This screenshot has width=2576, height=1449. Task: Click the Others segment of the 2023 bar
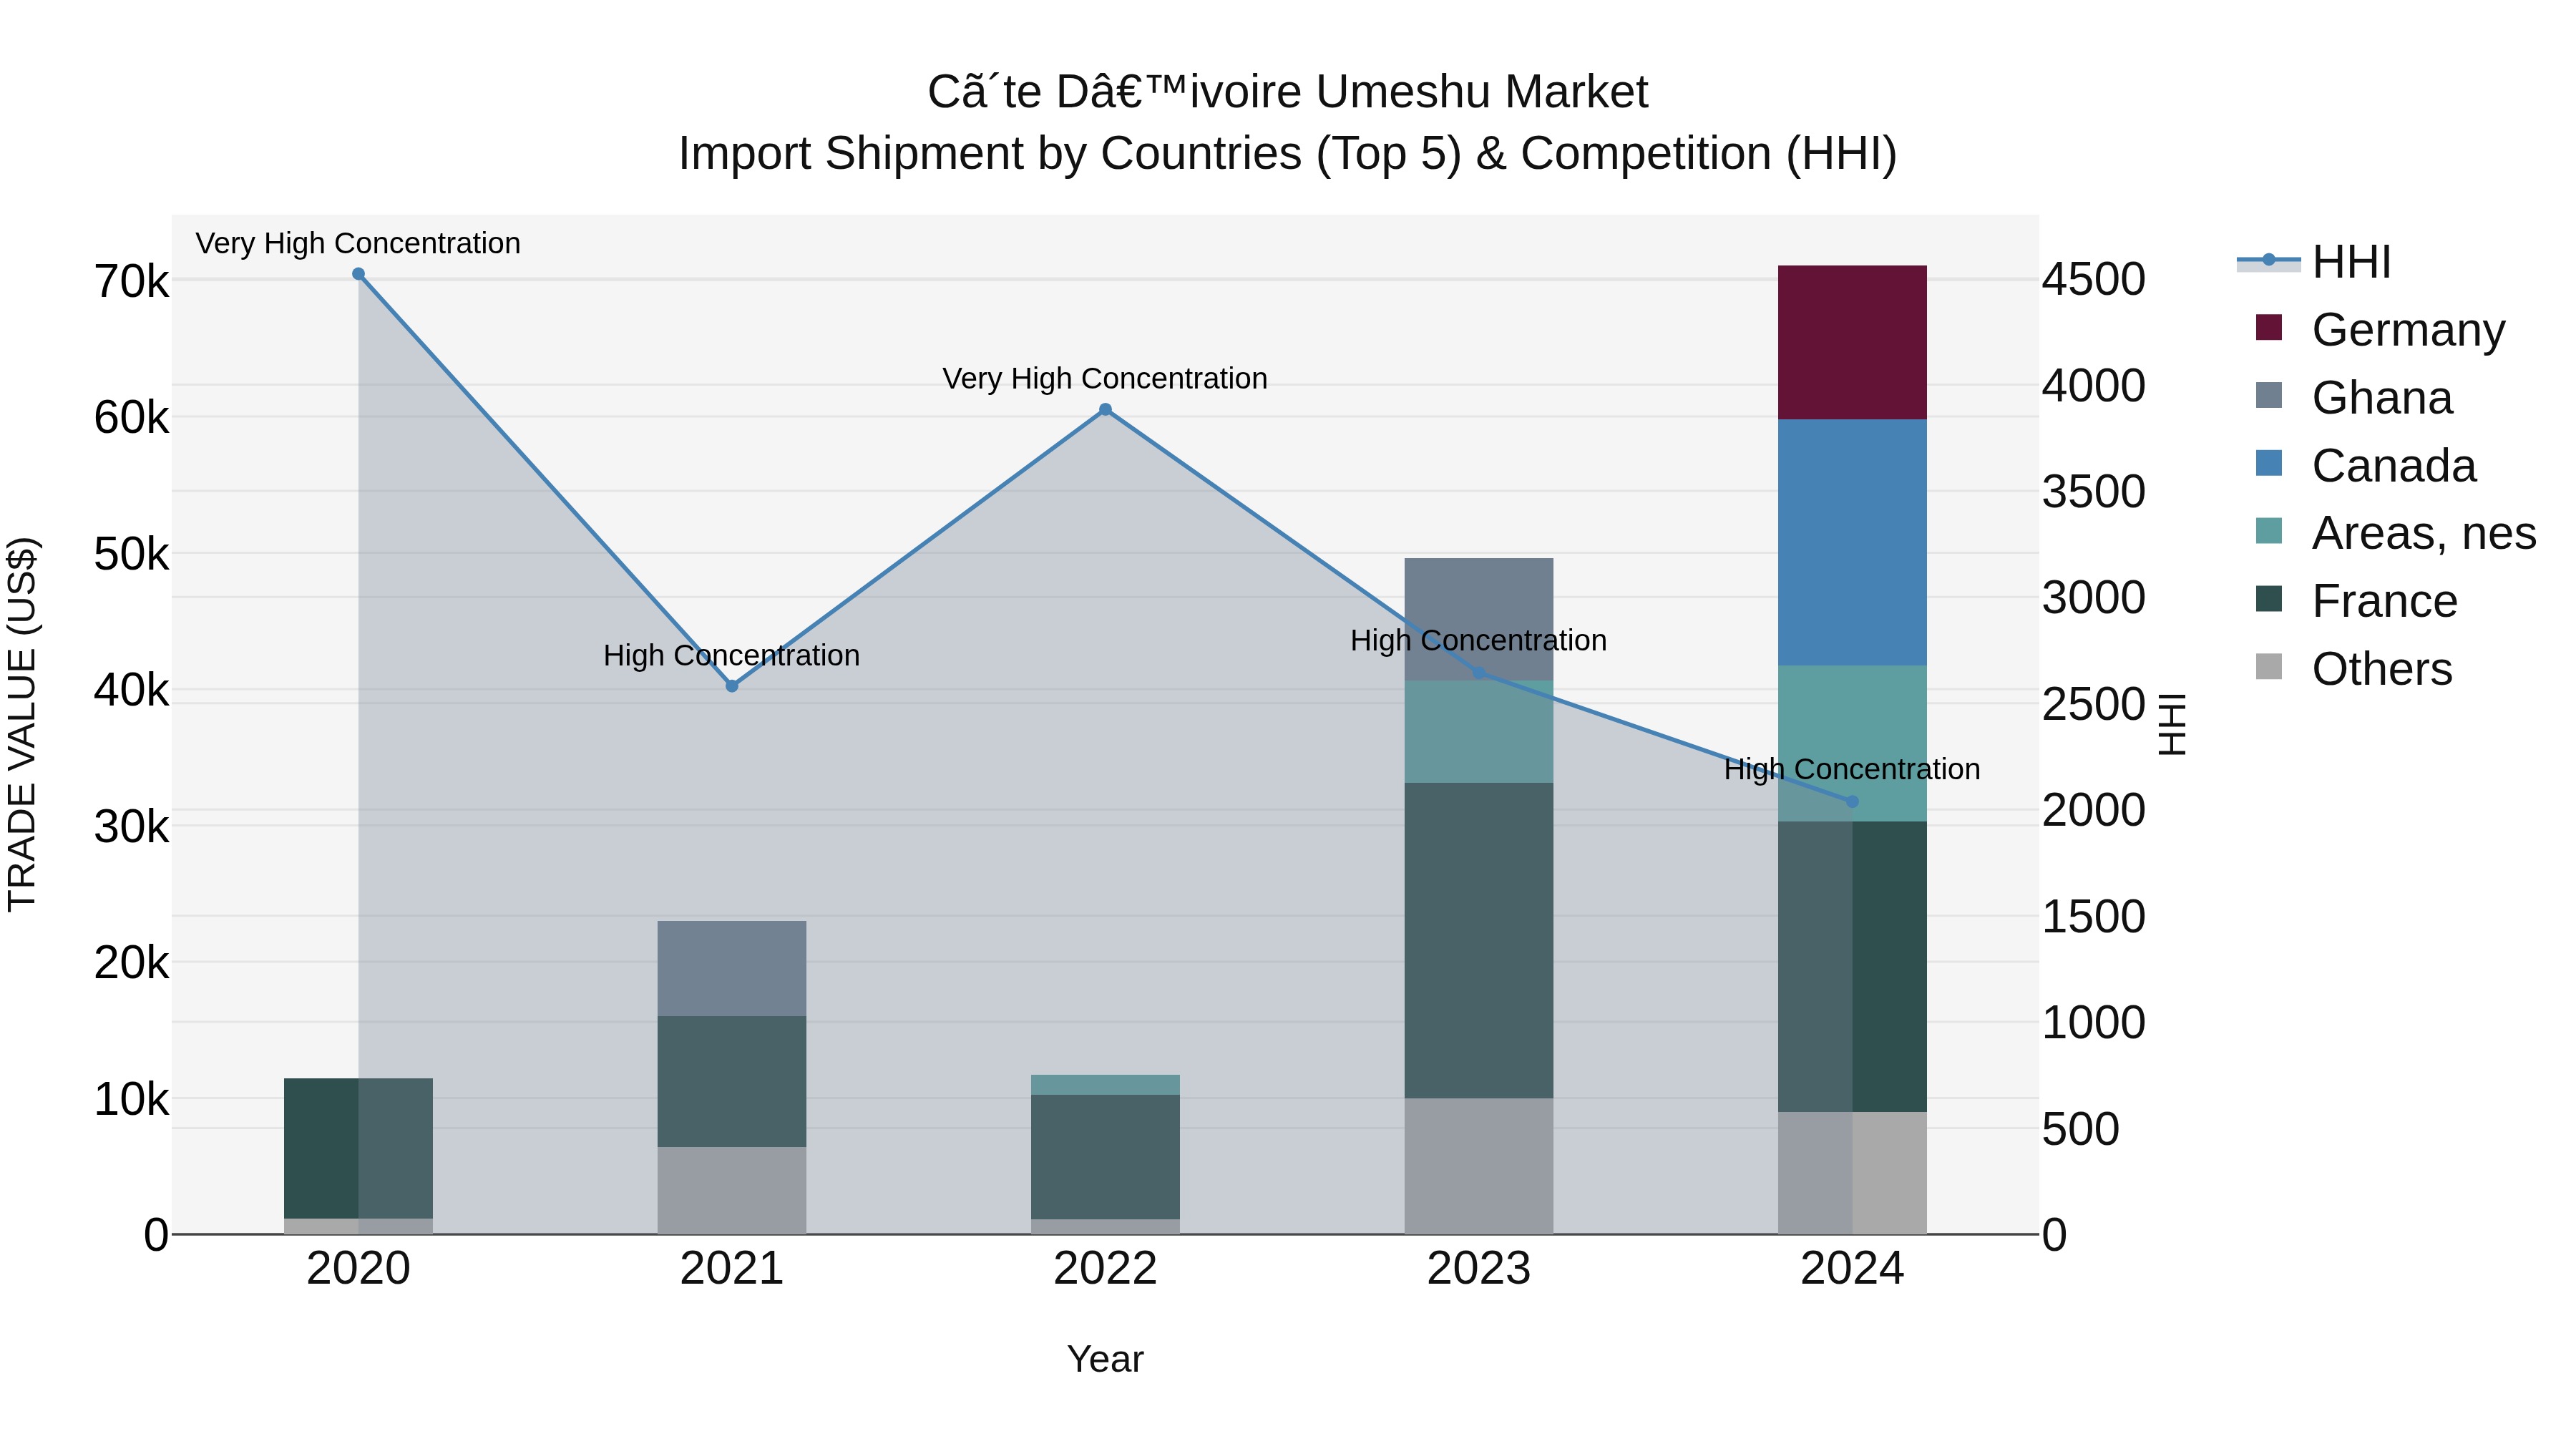(1479, 1166)
